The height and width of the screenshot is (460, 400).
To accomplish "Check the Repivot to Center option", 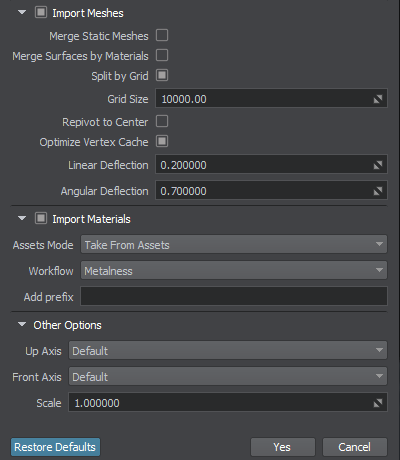I will pyautogui.click(x=162, y=121).
